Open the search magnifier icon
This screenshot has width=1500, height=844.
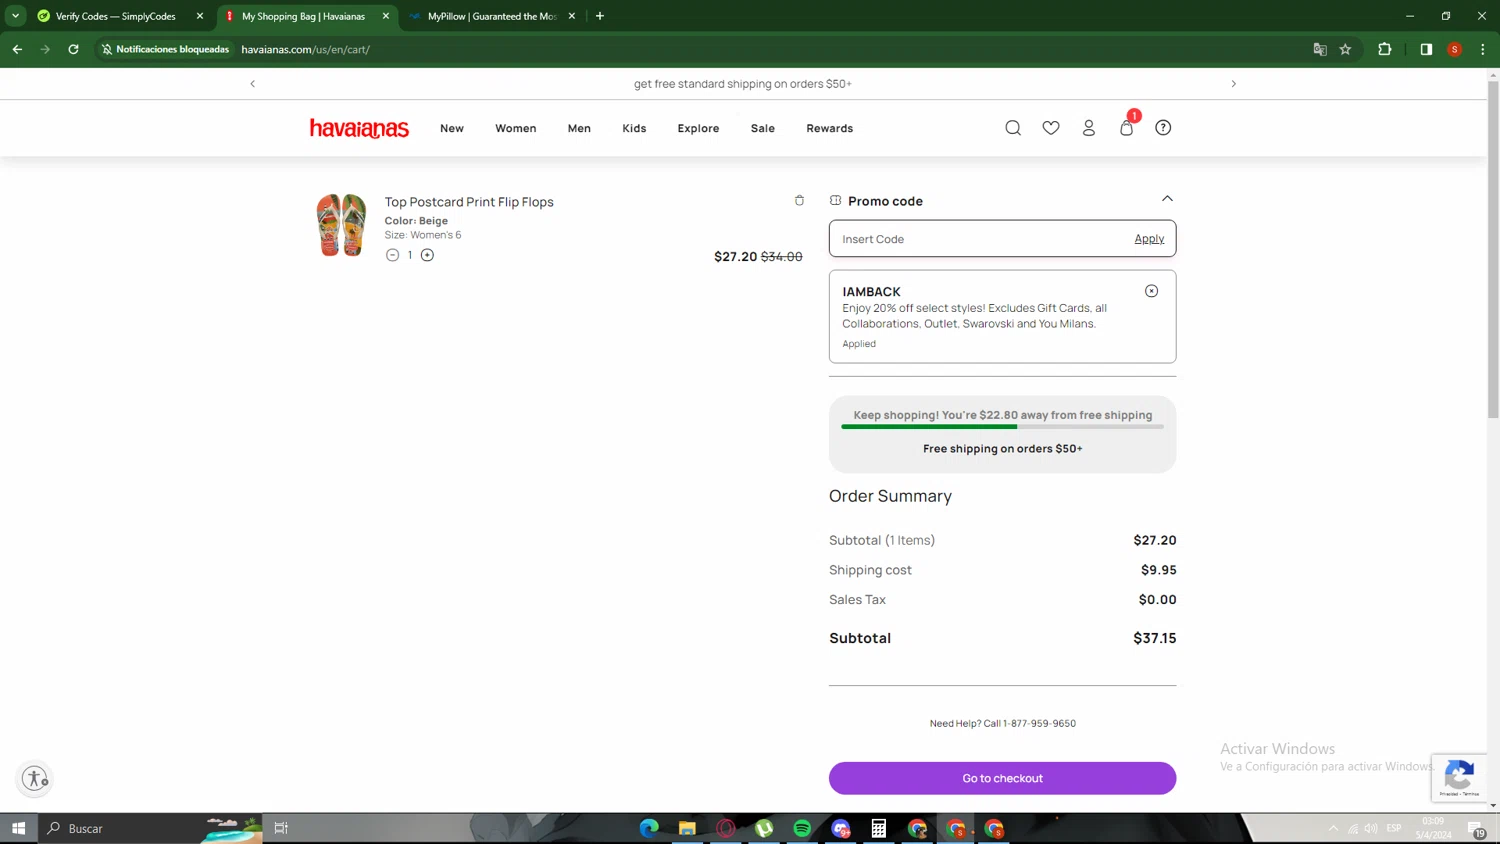tap(1013, 128)
